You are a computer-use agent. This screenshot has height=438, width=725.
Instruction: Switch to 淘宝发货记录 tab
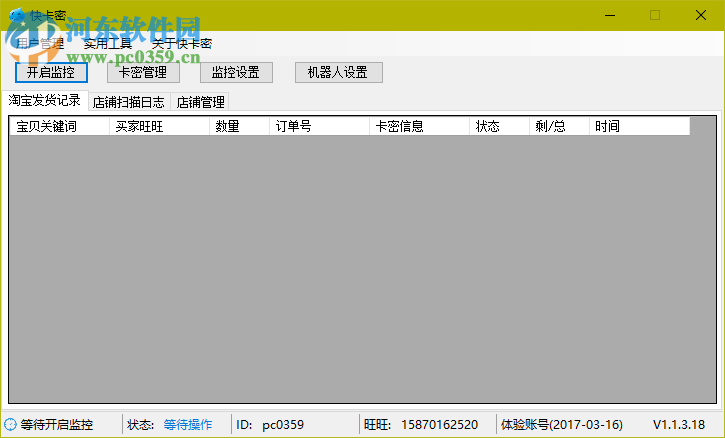44,100
